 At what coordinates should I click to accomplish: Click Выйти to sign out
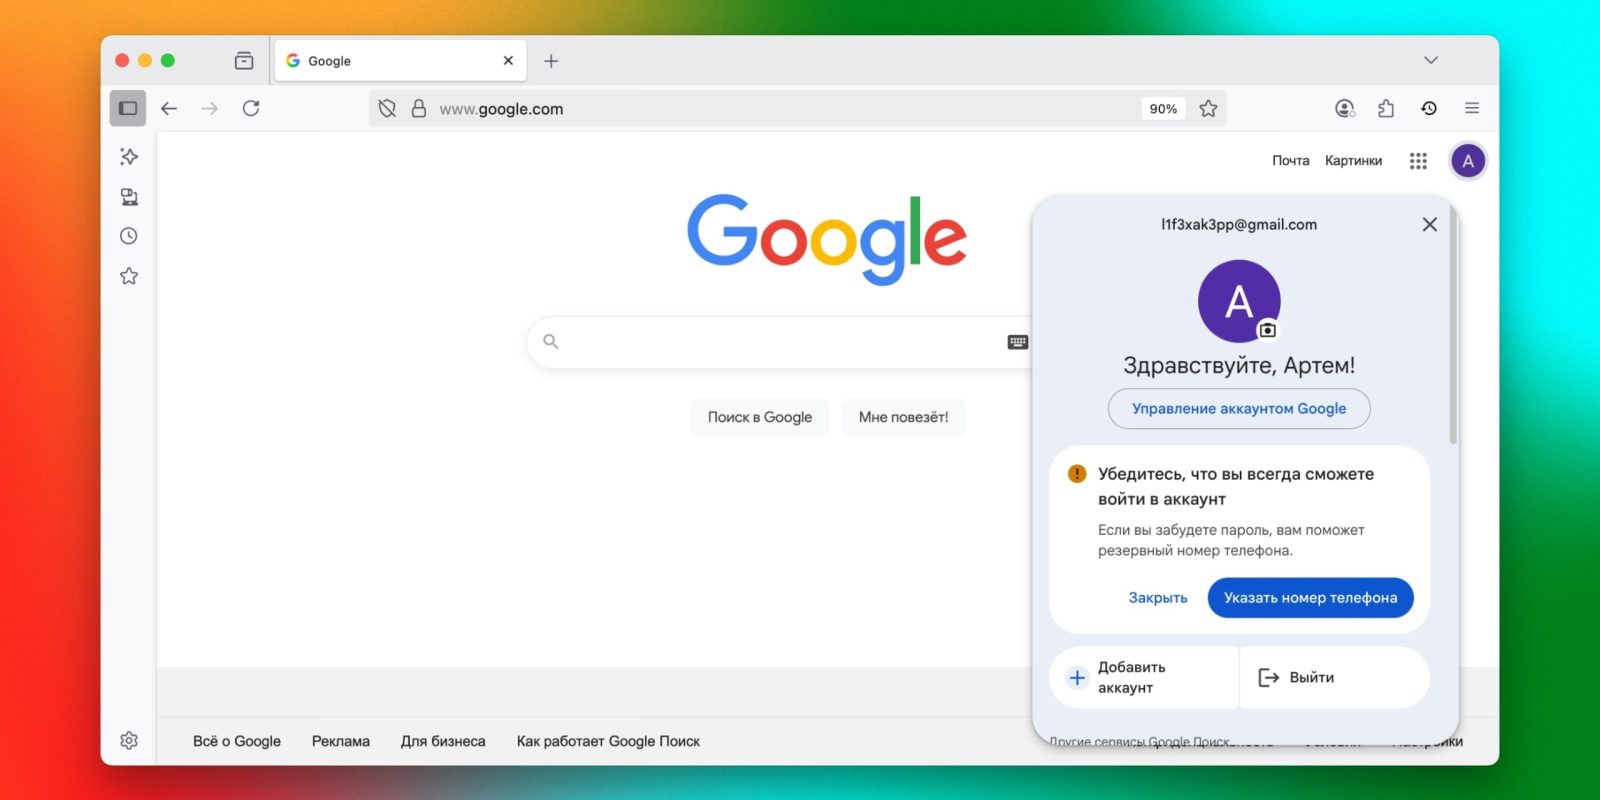pyautogui.click(x=1334, y=677)
